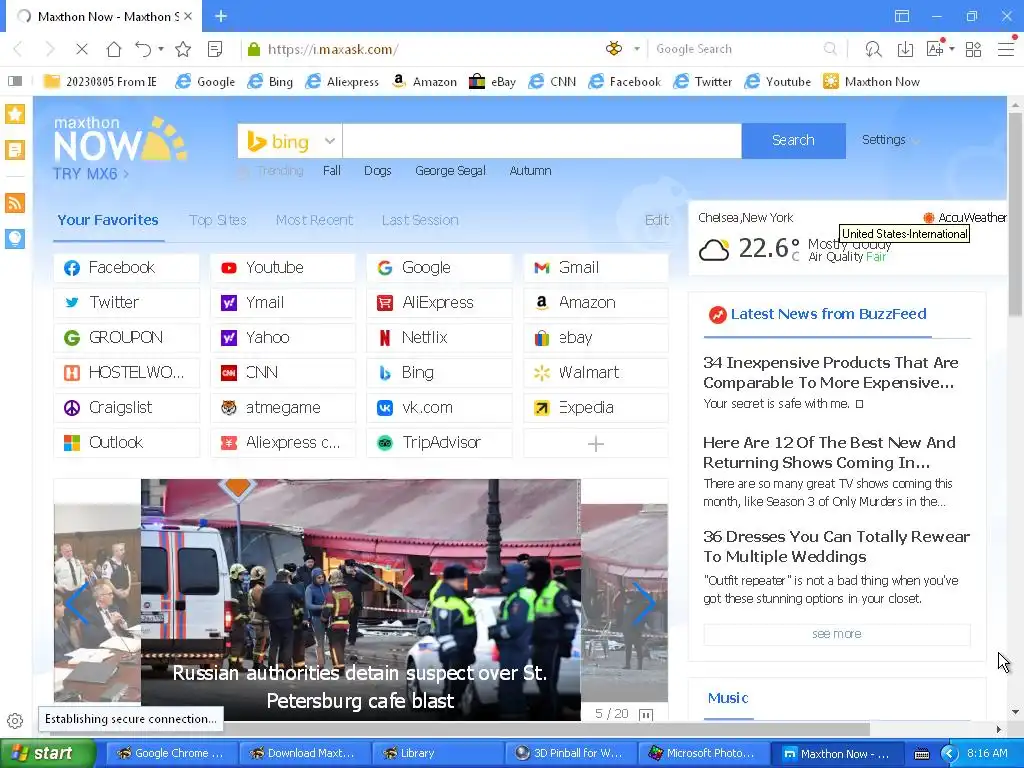
Task: Click the undo closed tab arrow icon
Action: point(143,49)
